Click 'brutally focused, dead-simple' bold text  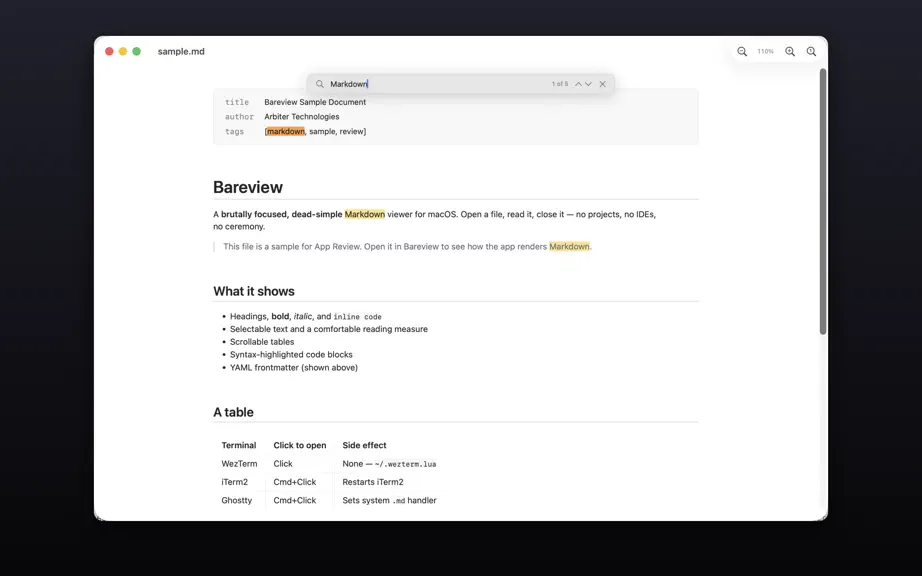(x=282, y=215)
